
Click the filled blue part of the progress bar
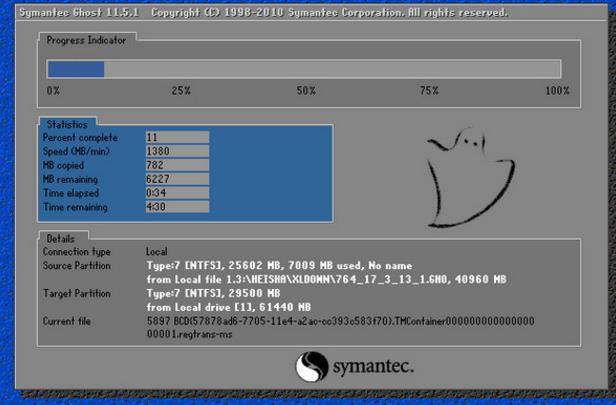76,69
